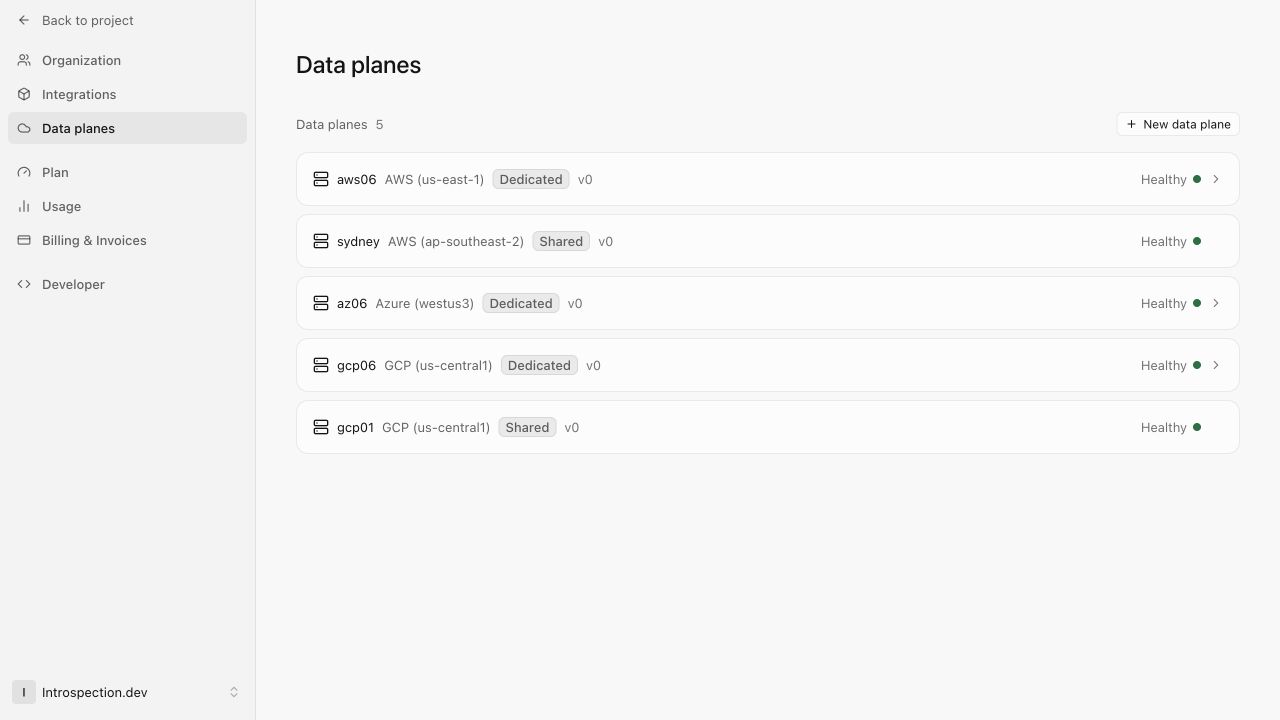Open the Introspection.dev organization switcher
This screenshot has height=720, width=1280.
click(x=127, y=692)
